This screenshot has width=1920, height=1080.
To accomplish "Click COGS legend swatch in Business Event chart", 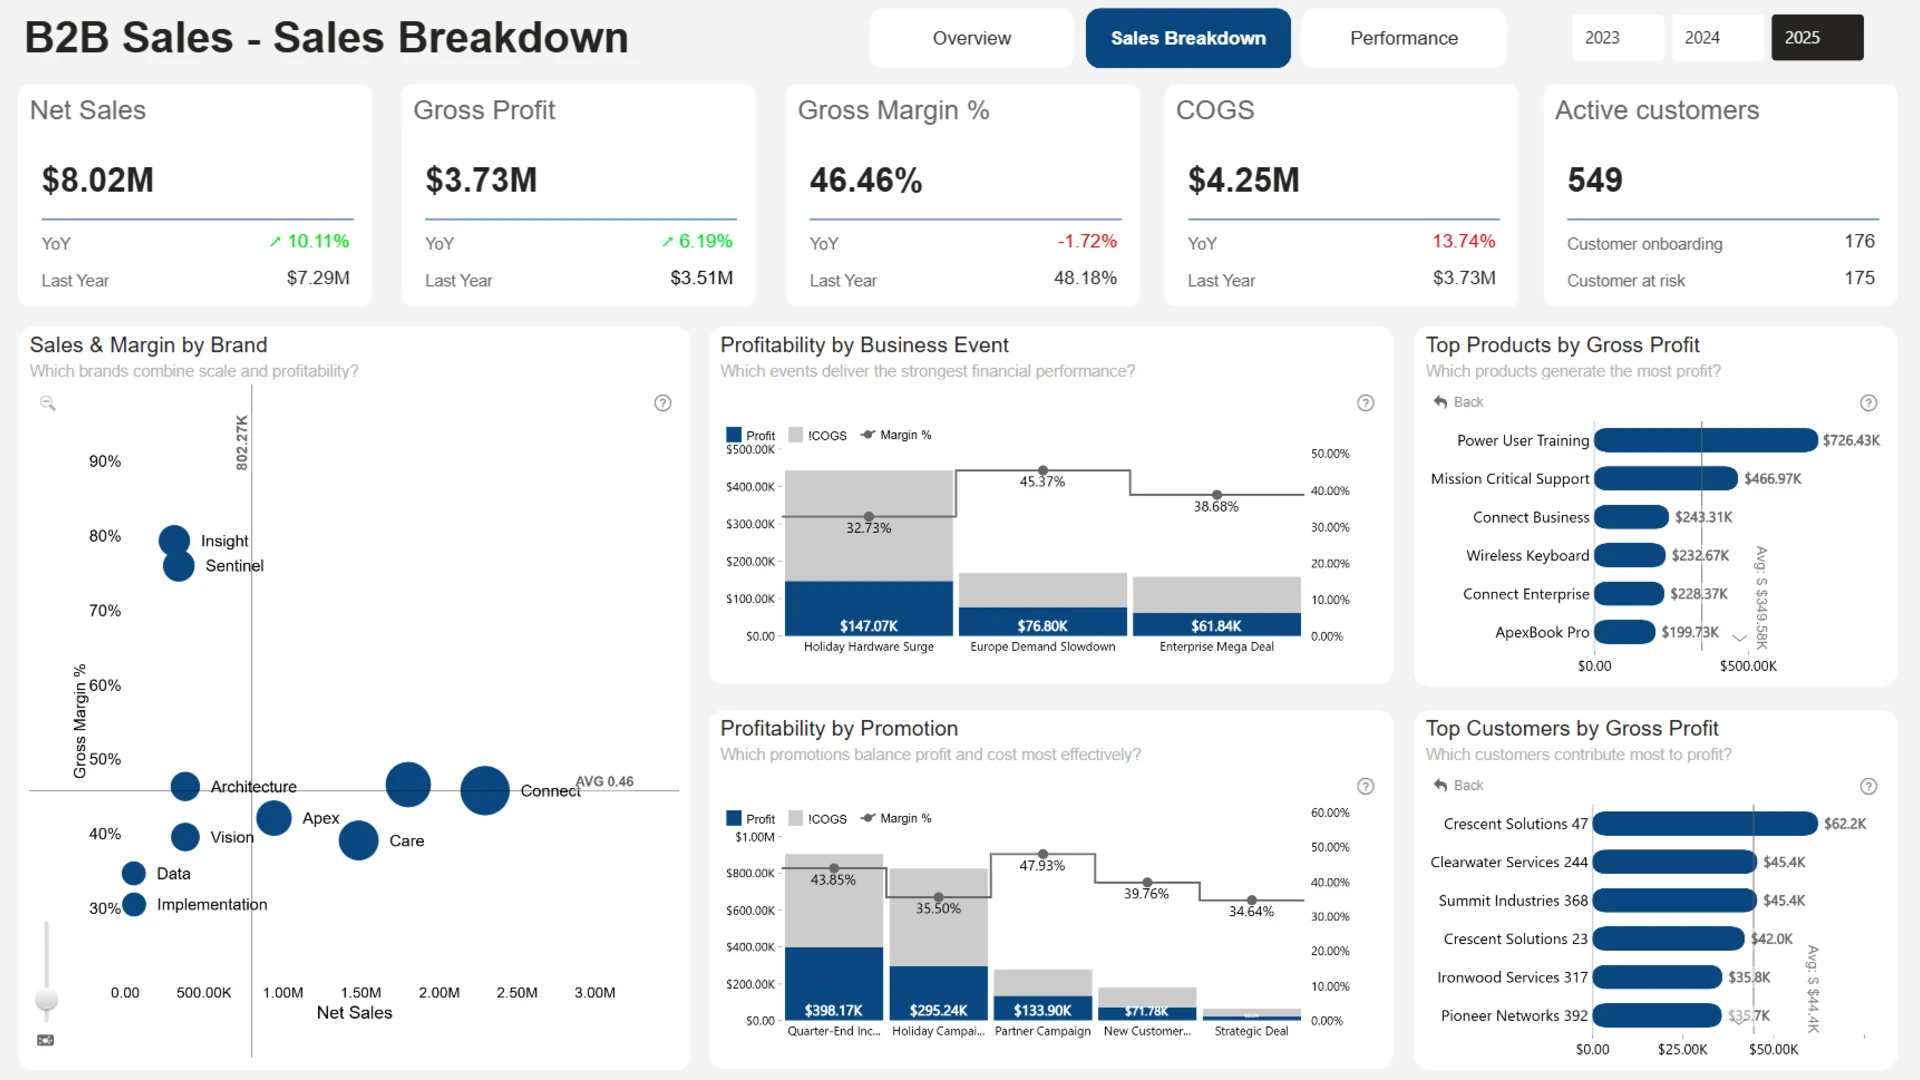I will [x=796, y=435].
